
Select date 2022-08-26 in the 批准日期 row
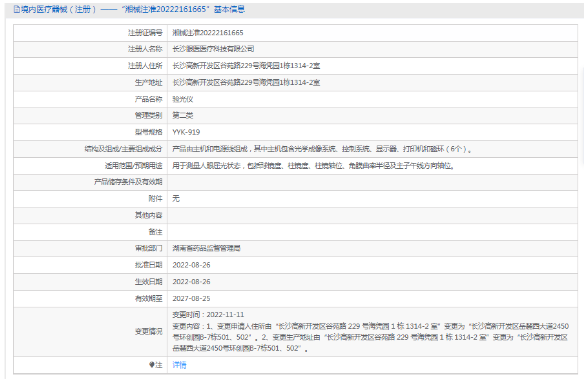coord(191,265)
